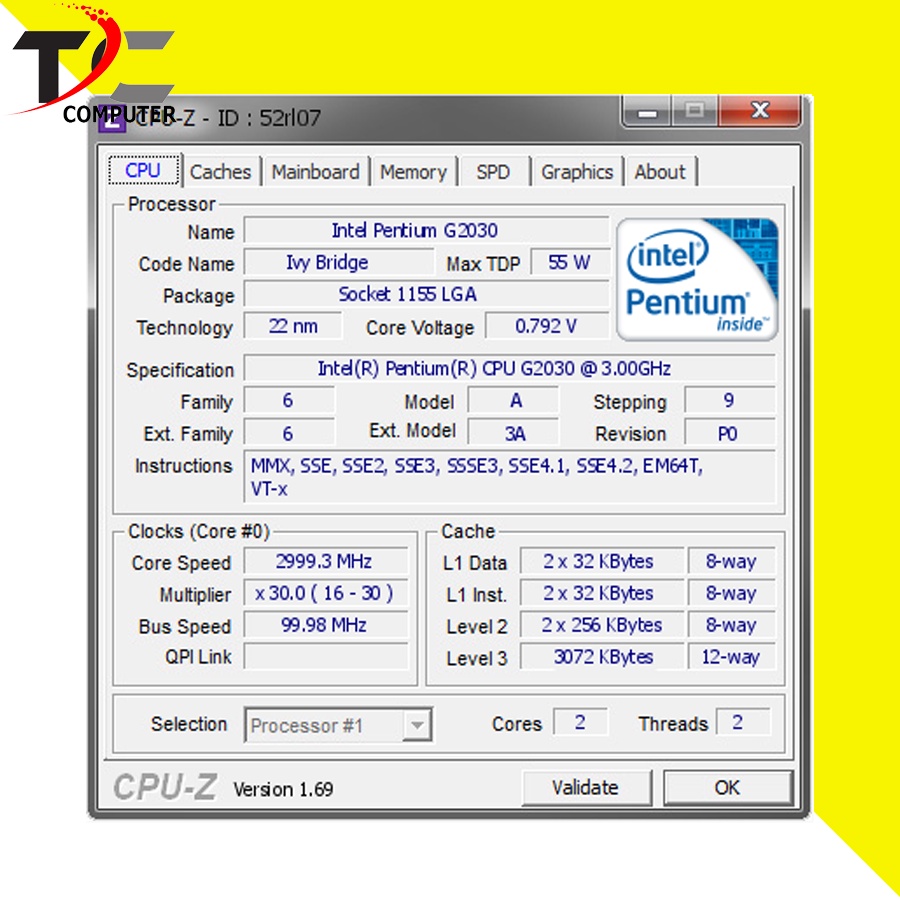Click the Cores value 2
This screenshot has height=900, width=900.
click(580, 722)
